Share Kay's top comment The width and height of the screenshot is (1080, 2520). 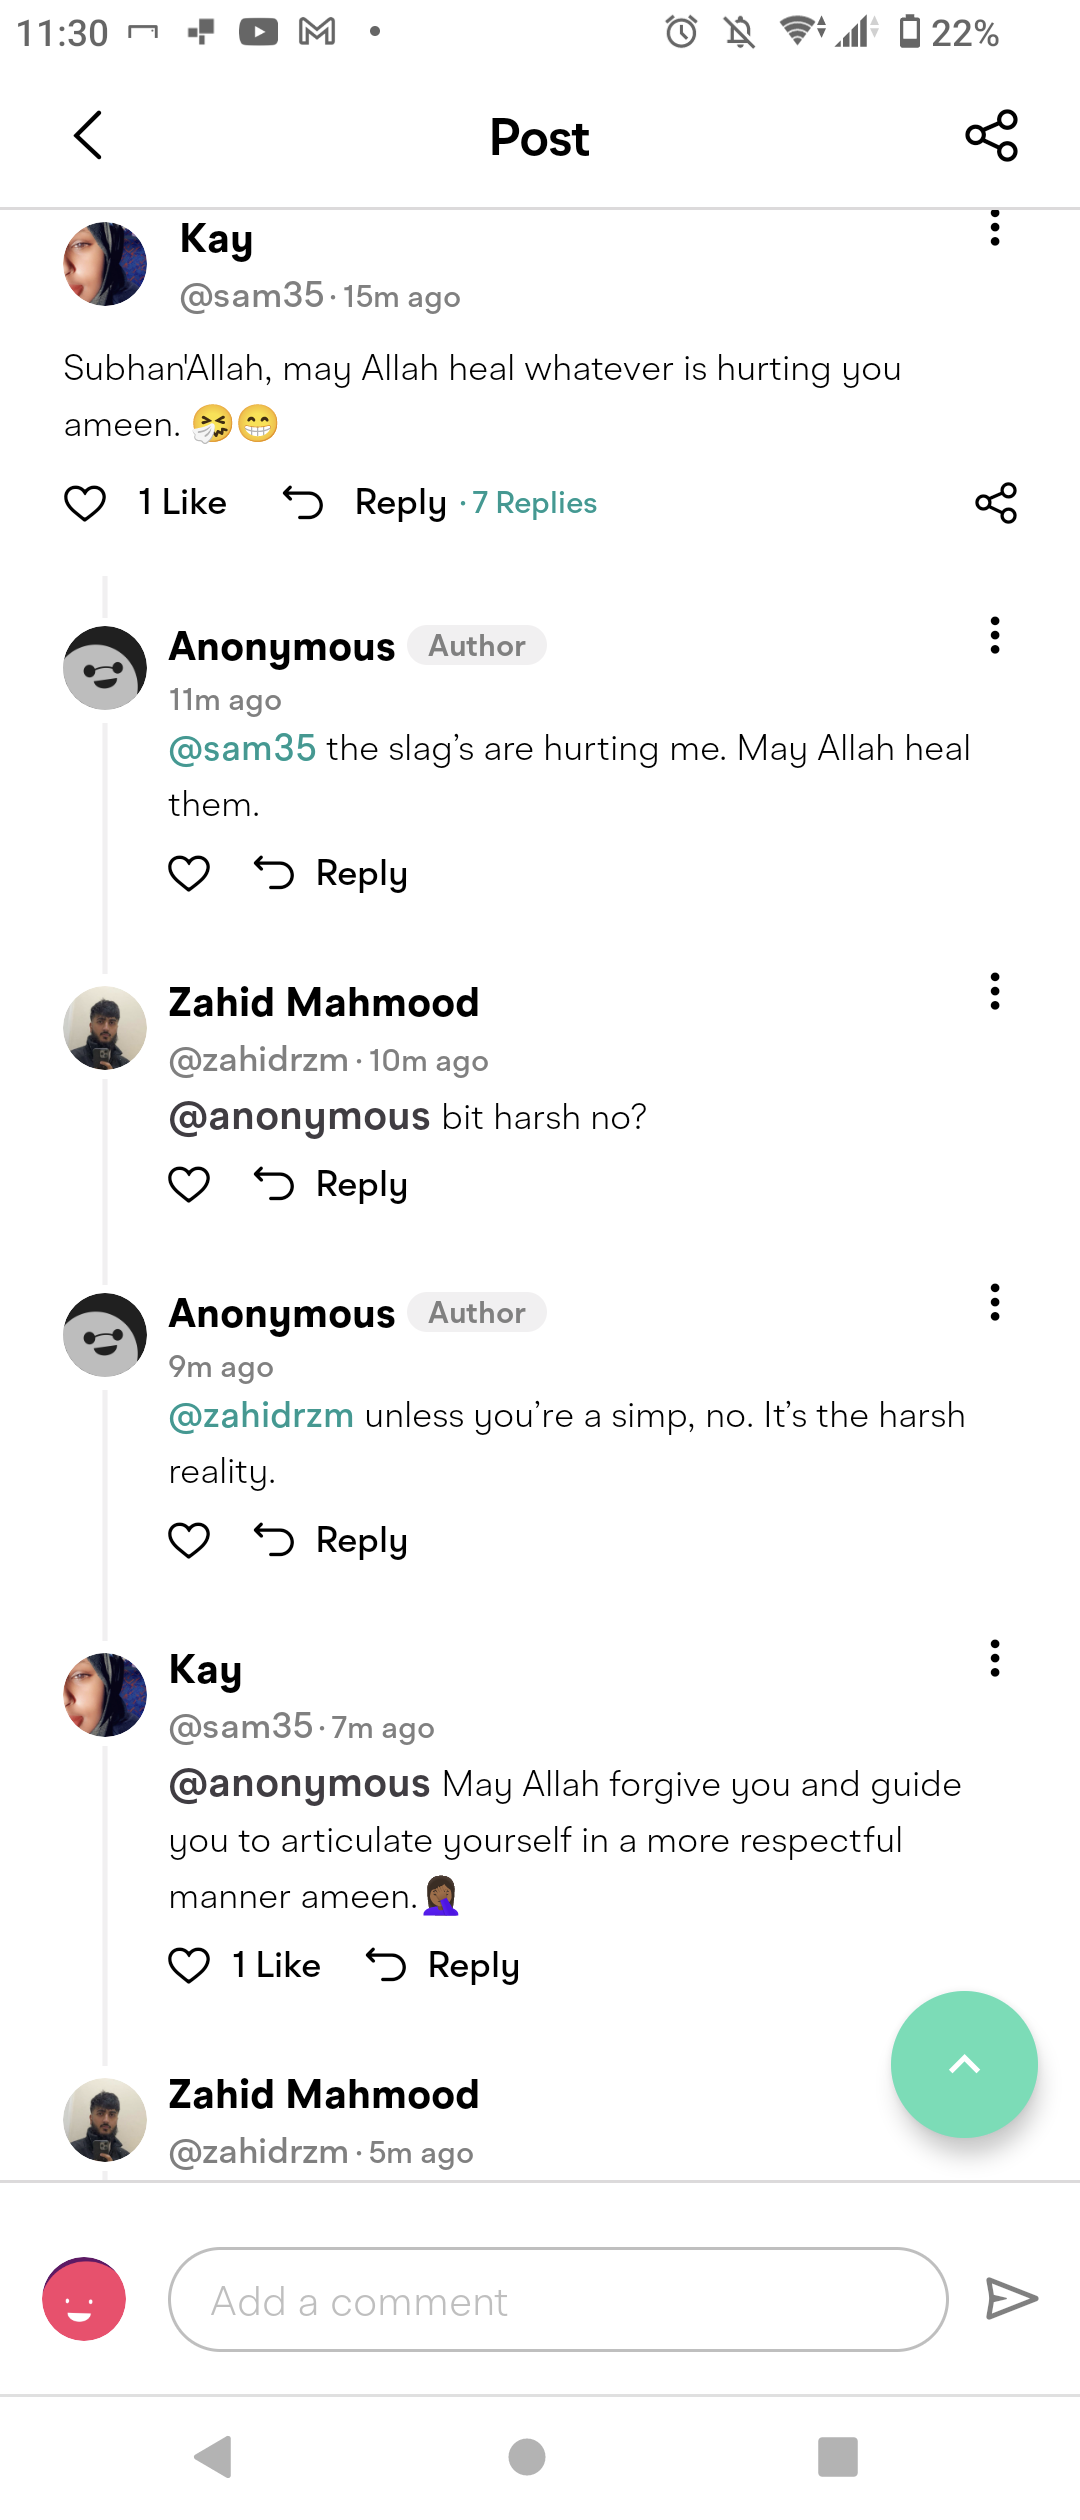(995, 503)
